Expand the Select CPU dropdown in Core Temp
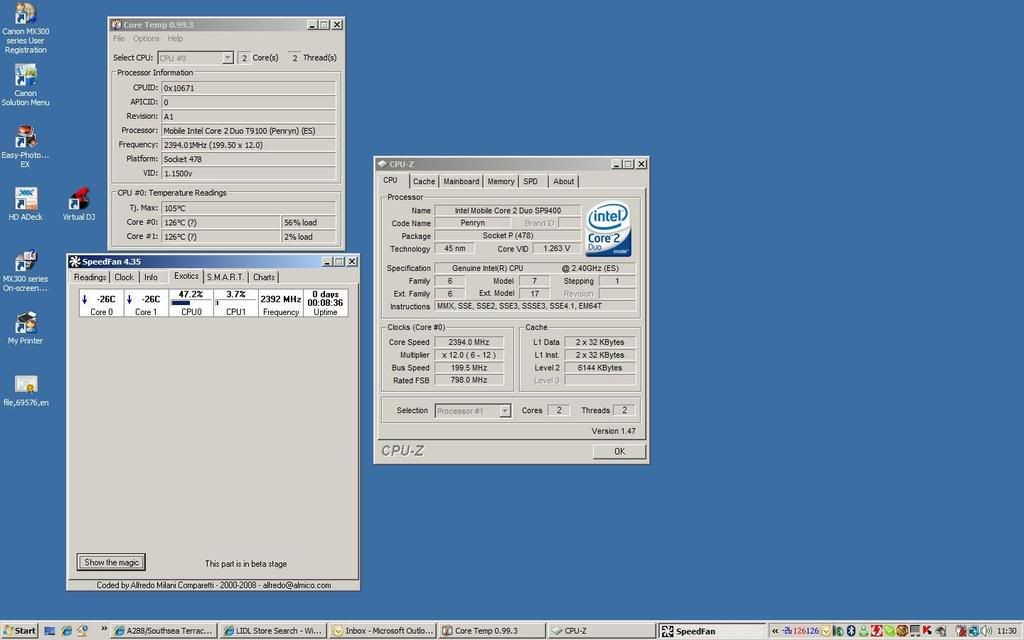Screen dimensions: 1024x640 227,58
